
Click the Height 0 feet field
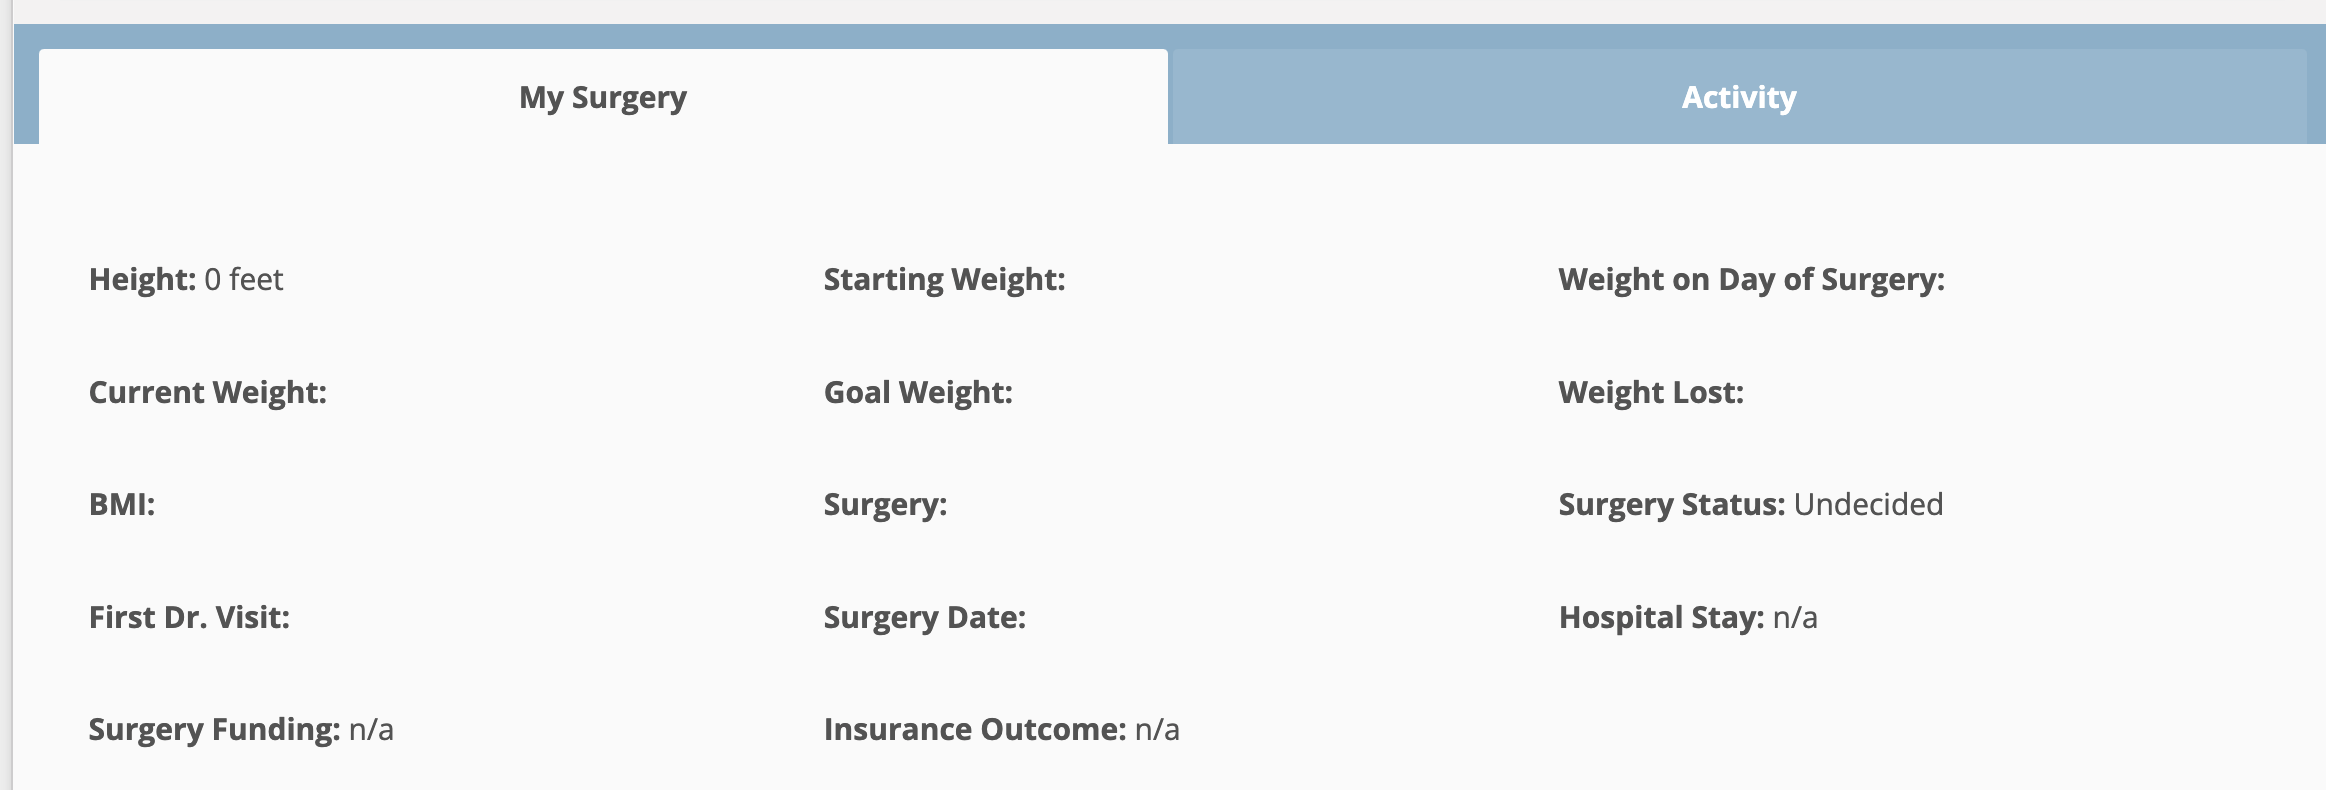(186, 279)
